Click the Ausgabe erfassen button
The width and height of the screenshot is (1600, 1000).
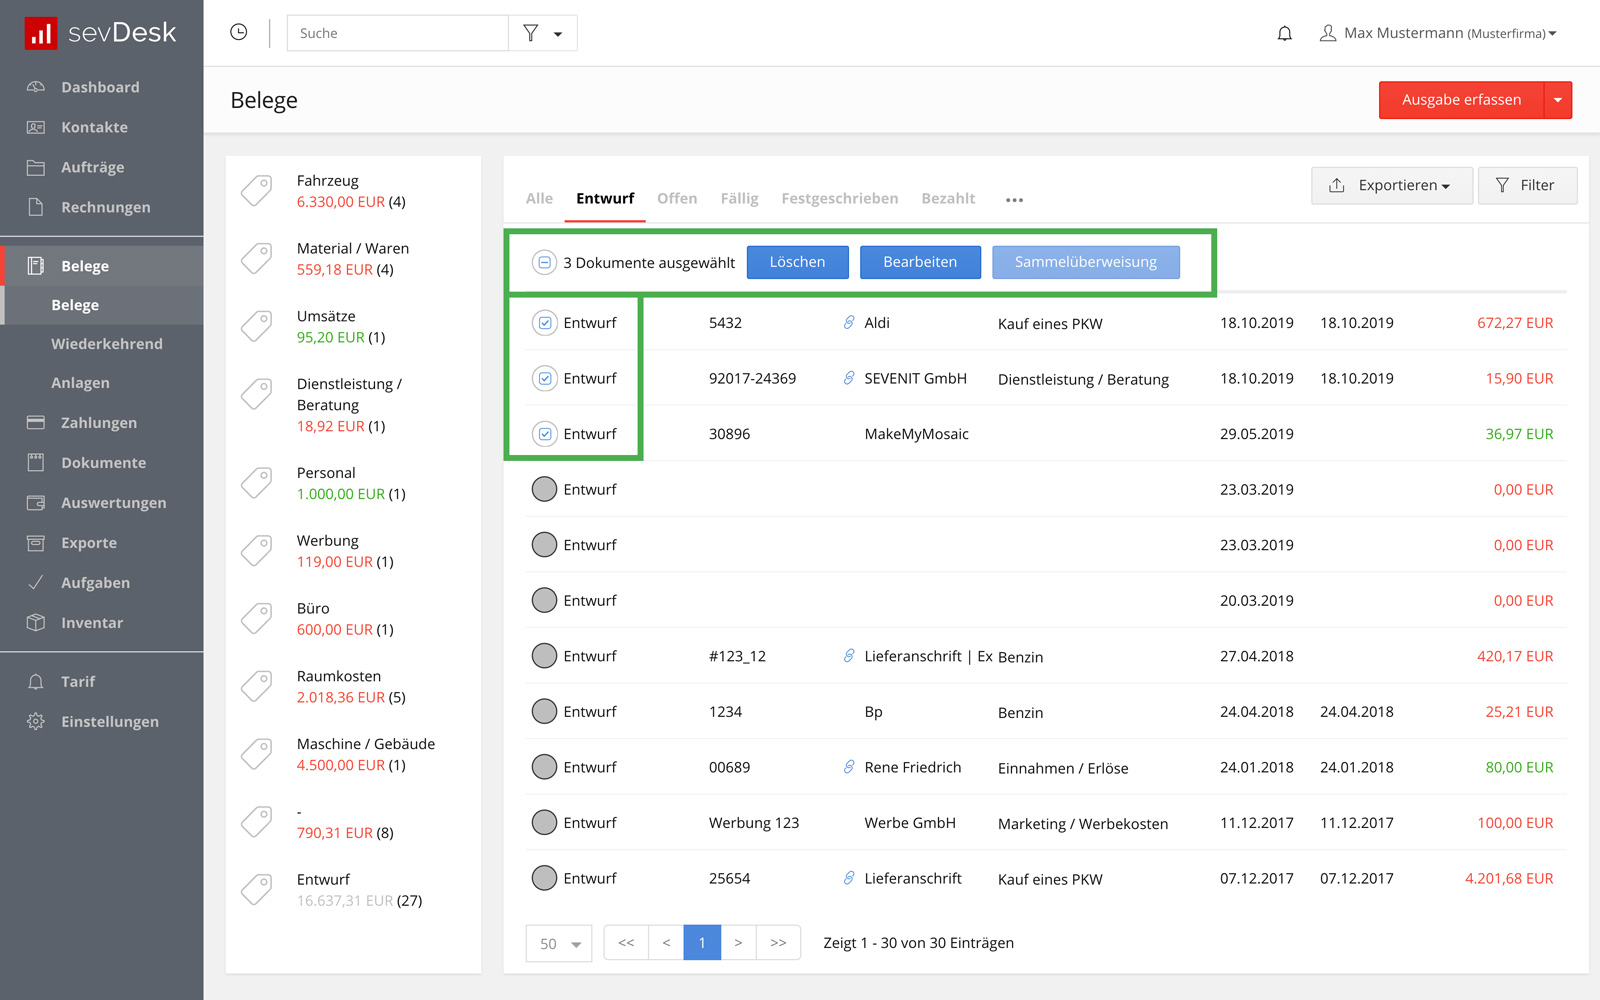pyautogui.click(x=1461, y=100)
